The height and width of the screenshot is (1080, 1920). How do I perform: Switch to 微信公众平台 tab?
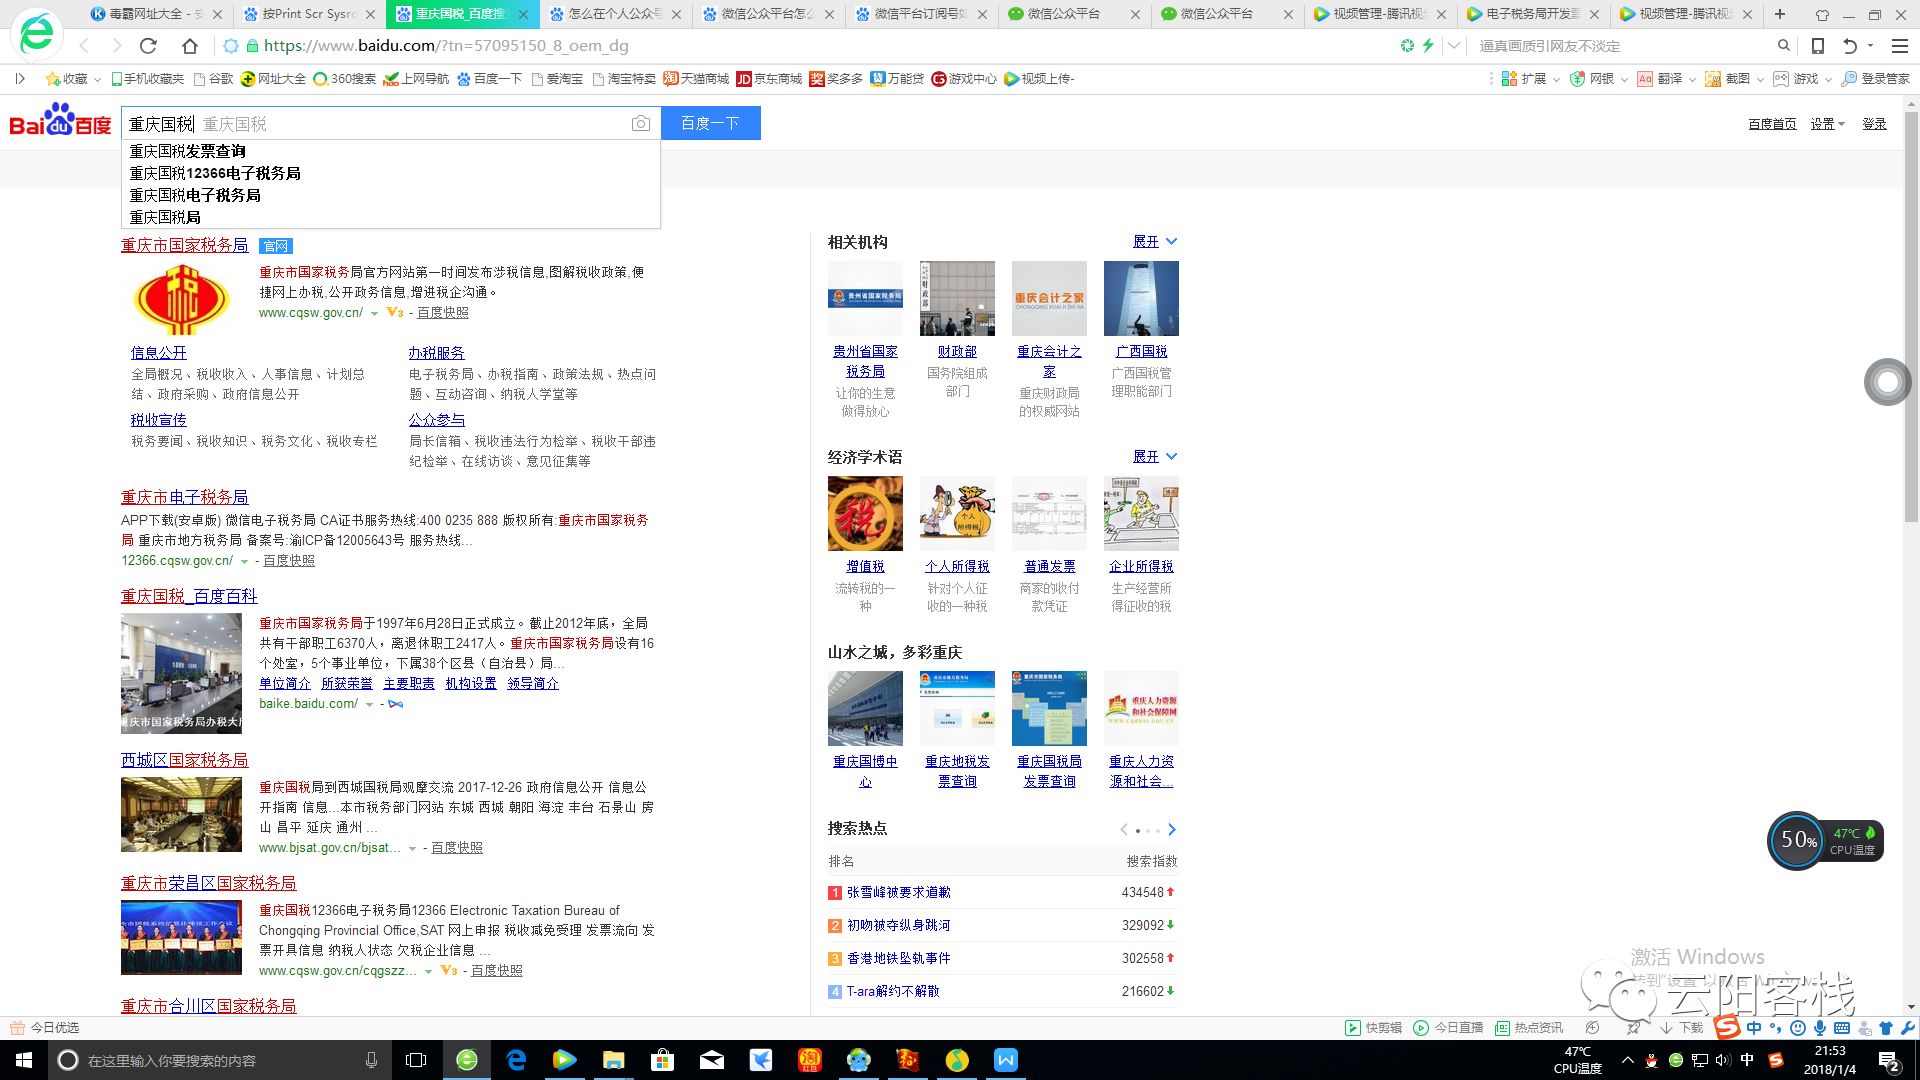coord(1063,14)
